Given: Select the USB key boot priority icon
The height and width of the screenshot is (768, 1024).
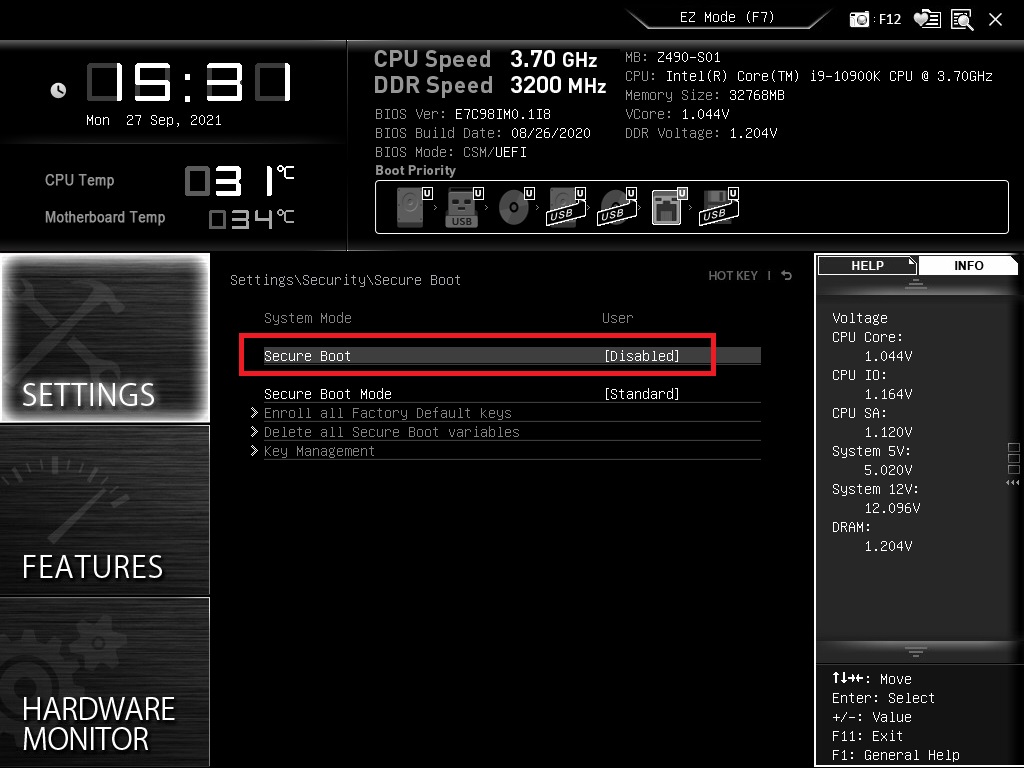Looking at the screenshot, I should coord(464,207).
